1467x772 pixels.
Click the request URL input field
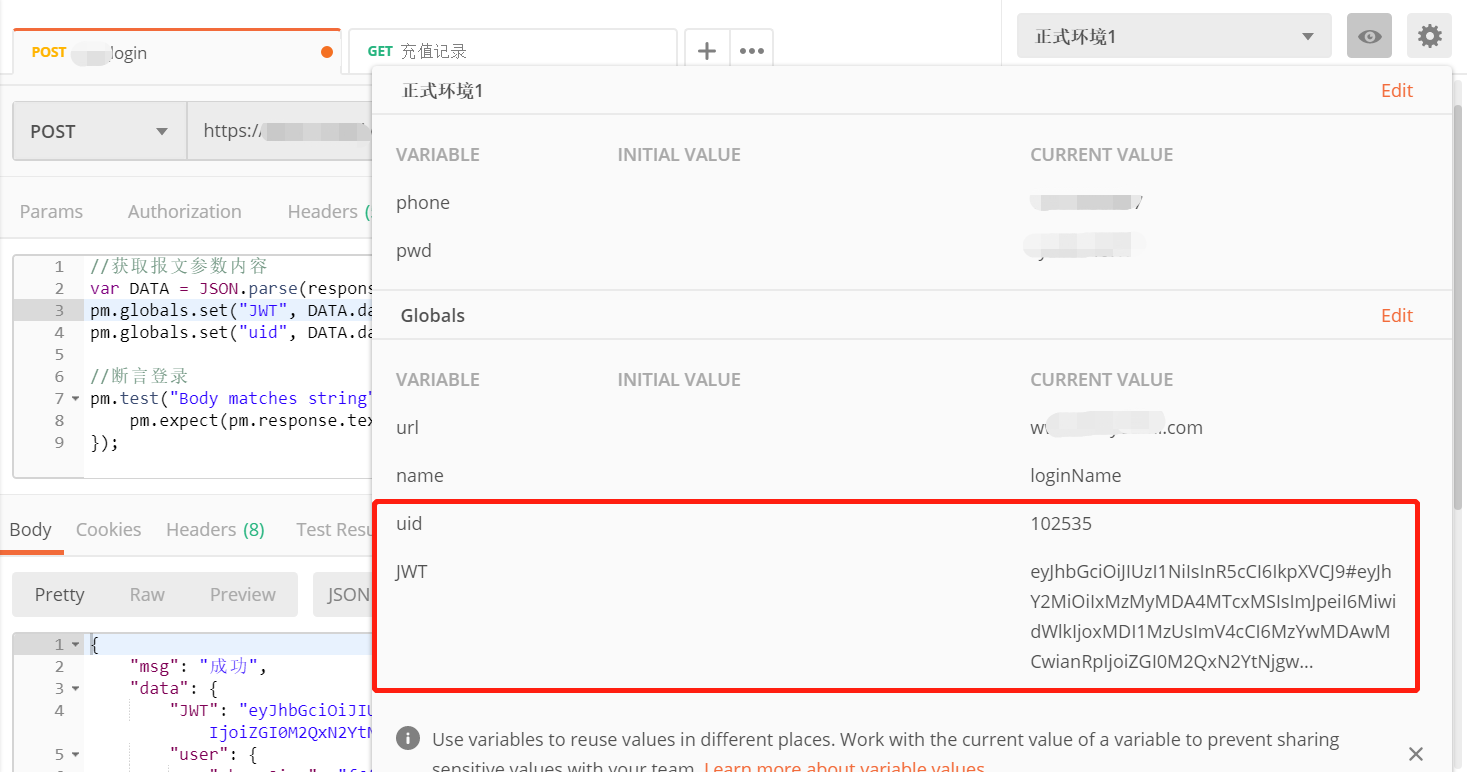click(x=280, y=131)
